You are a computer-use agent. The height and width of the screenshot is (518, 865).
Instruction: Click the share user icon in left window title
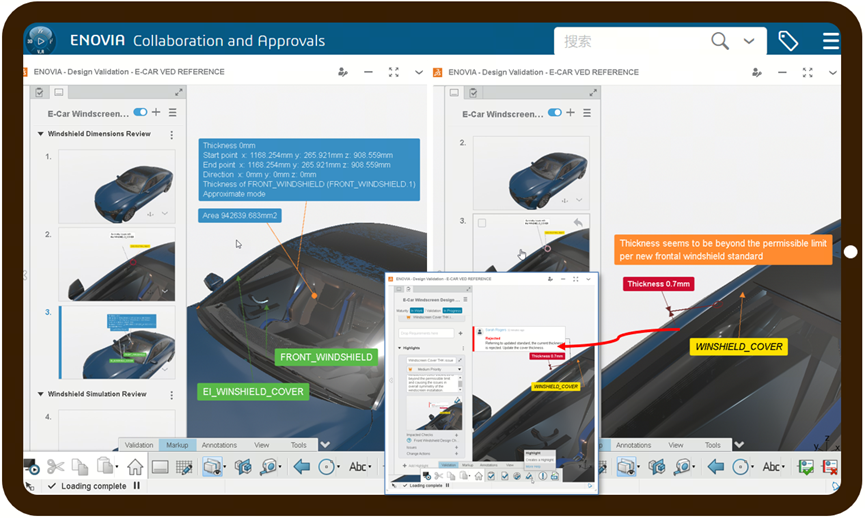pyautogui.click(x=343, y=72)
